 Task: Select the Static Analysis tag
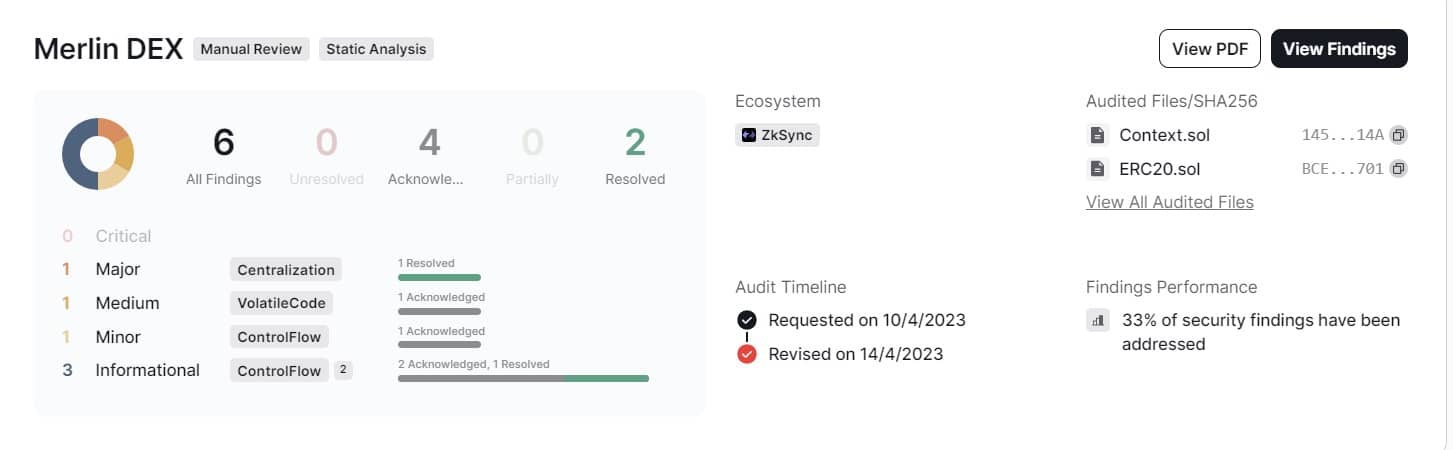click(x=376, y=49)
